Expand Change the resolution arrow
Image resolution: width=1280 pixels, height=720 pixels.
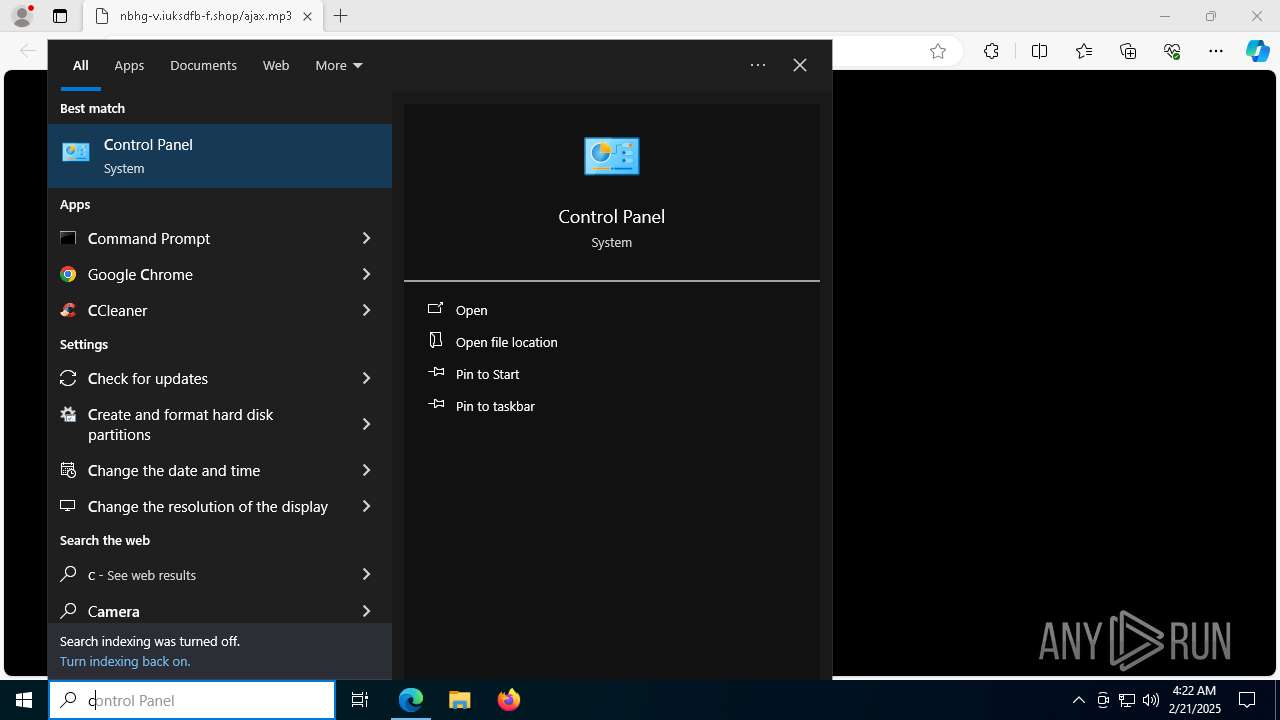point(366,506)
